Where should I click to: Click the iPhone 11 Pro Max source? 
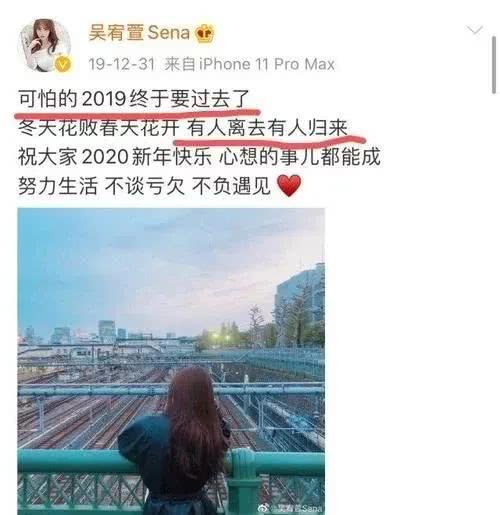click(x=267, y=64)
